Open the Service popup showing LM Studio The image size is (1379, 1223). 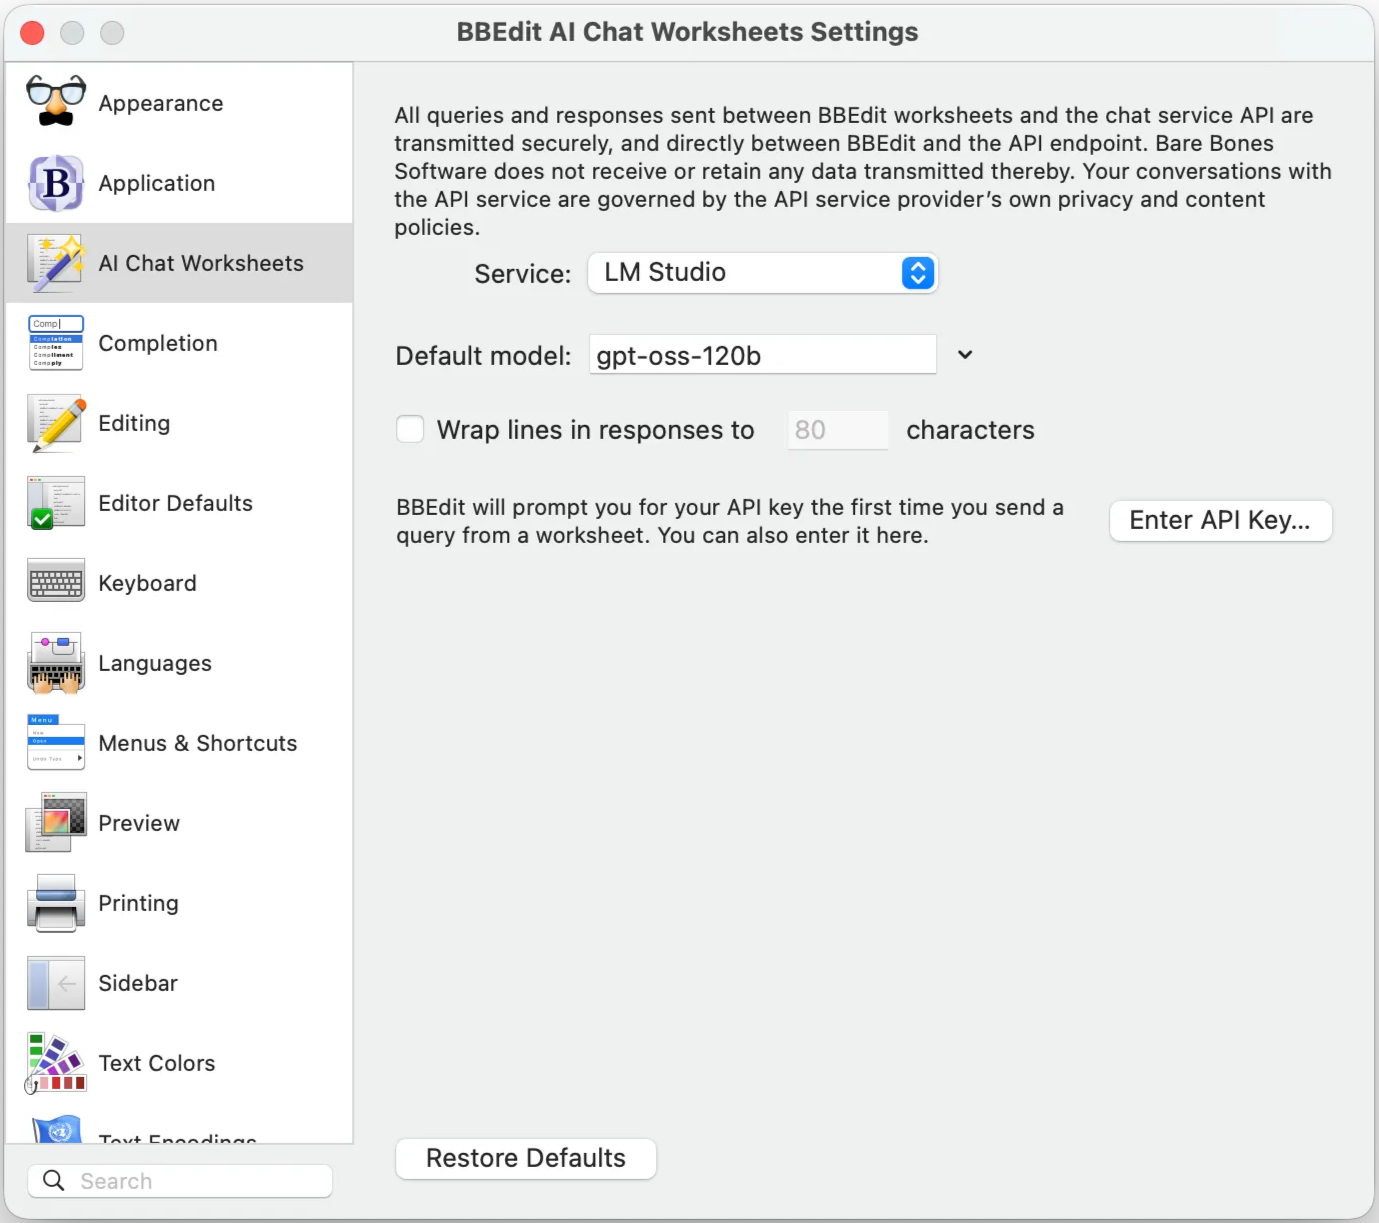point(762,273)
